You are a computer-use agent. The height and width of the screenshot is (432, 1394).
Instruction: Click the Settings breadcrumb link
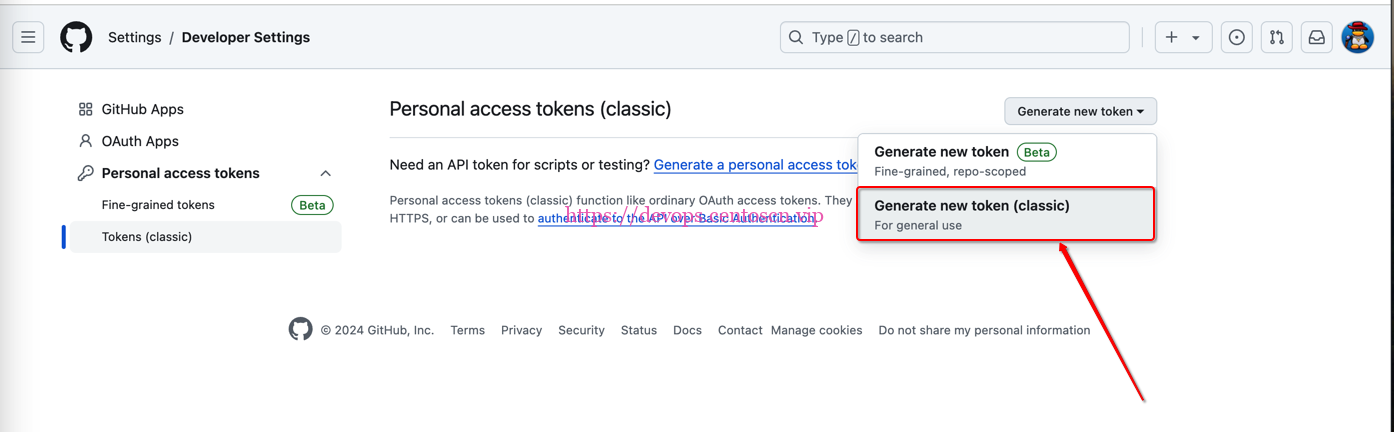[134, 38]
